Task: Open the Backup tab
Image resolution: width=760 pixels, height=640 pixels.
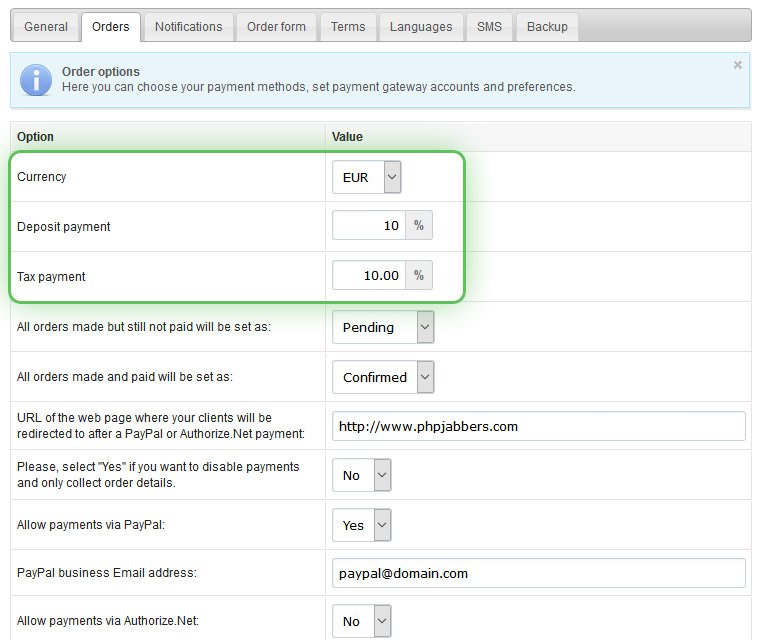Action: 547,27
